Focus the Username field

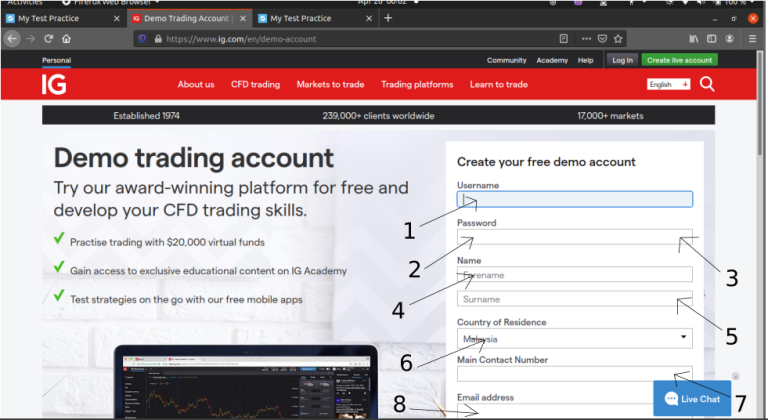coord(575,199)
